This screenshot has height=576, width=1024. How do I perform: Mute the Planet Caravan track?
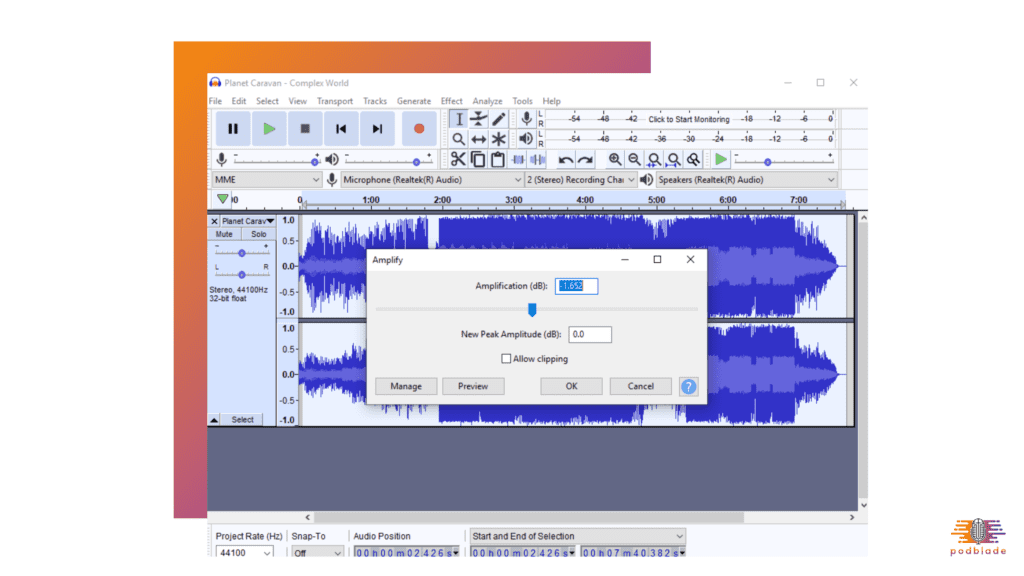(x=224, y=234)
